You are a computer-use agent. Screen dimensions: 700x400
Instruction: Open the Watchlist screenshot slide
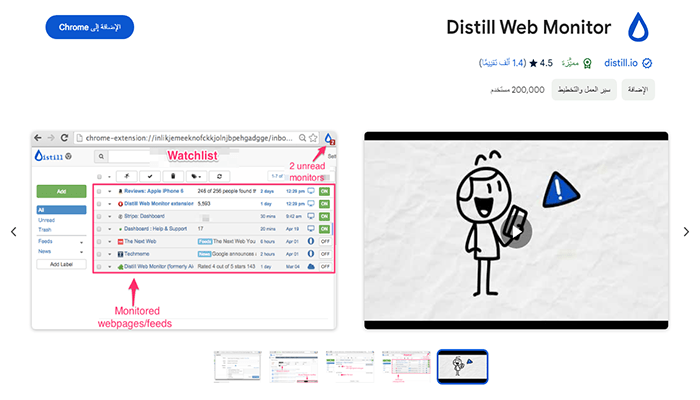[x=184, y=231]
